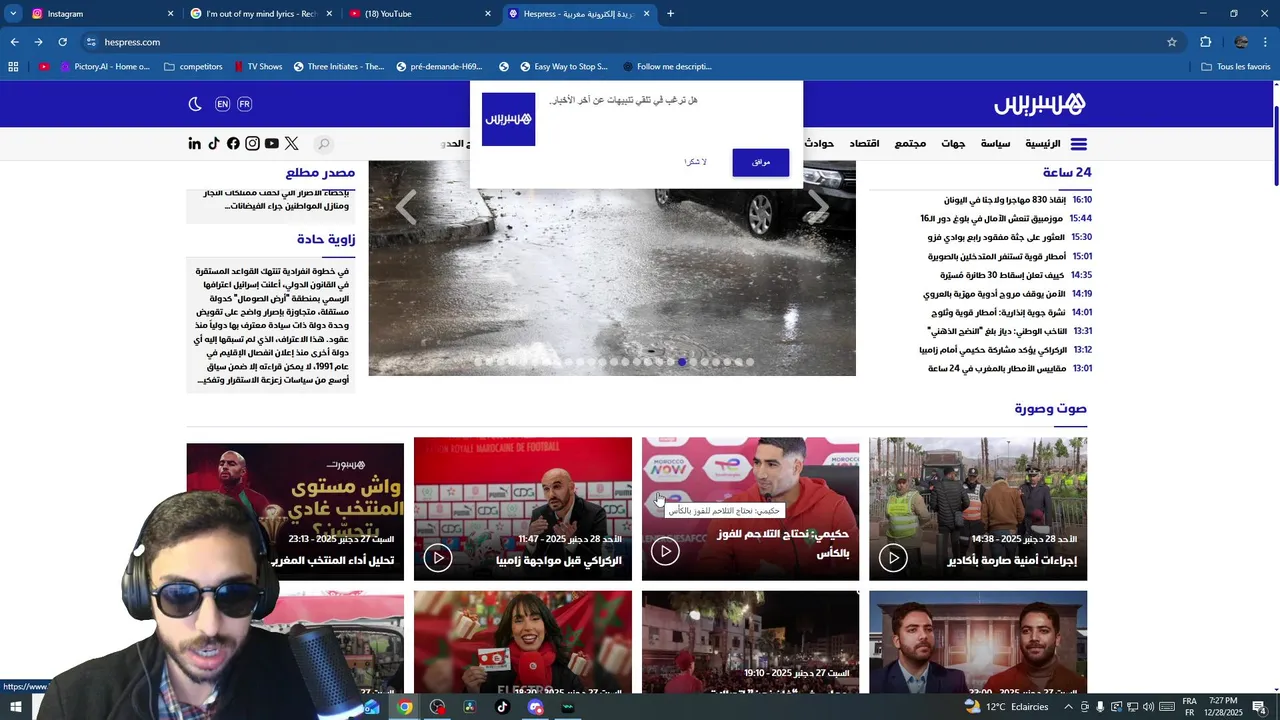Open Hespress Facebook page icon
Screen dimensions: 1280x720
tap(233, 144)
